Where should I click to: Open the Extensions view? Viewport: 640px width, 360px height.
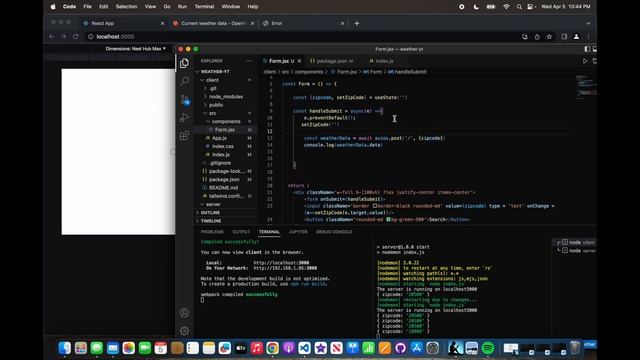click(184, 136)
